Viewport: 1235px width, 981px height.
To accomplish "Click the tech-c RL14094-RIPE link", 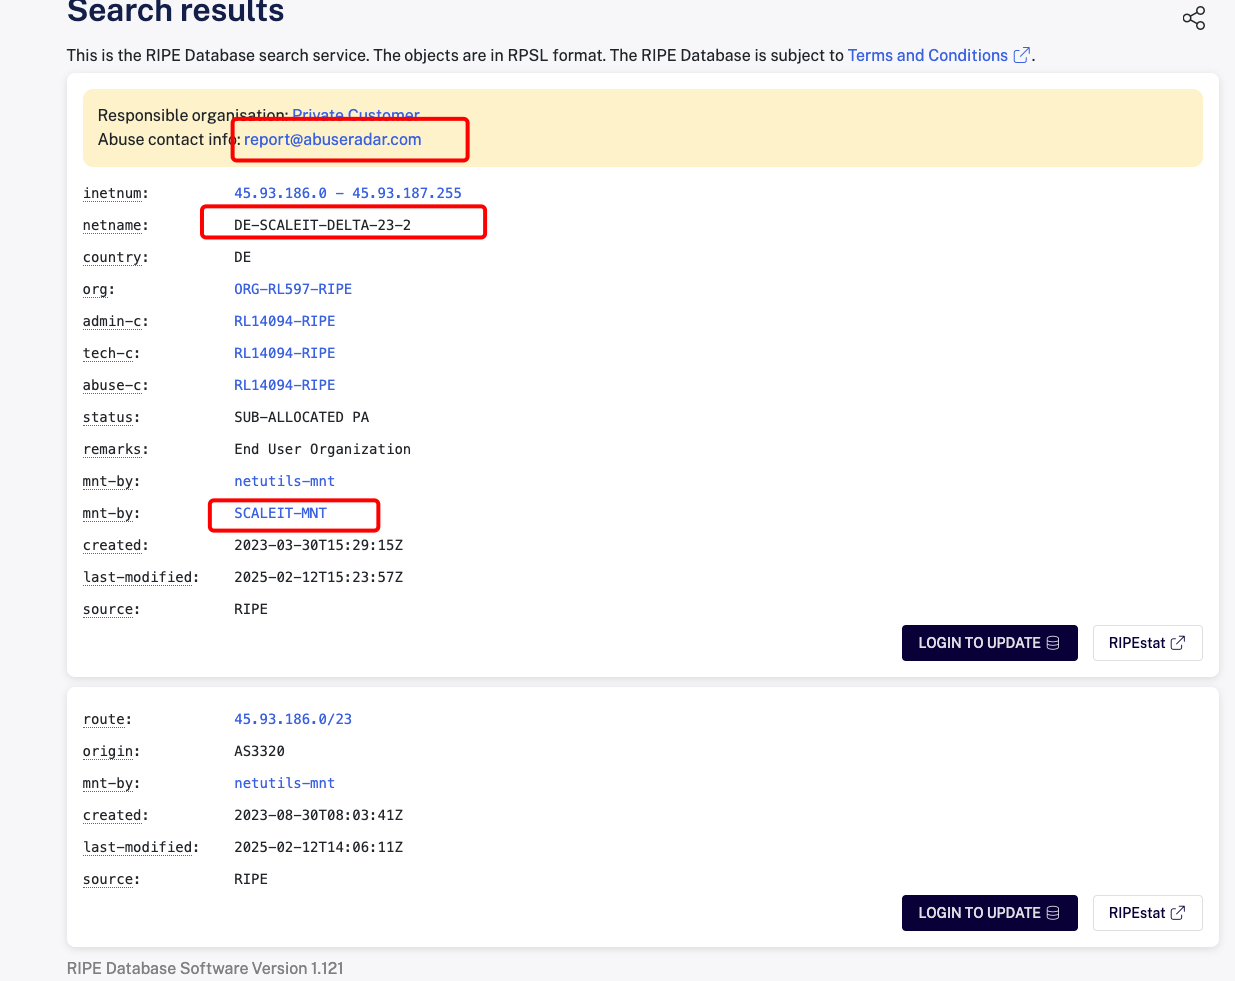I will pyautogui.click(x=284, y=353).
